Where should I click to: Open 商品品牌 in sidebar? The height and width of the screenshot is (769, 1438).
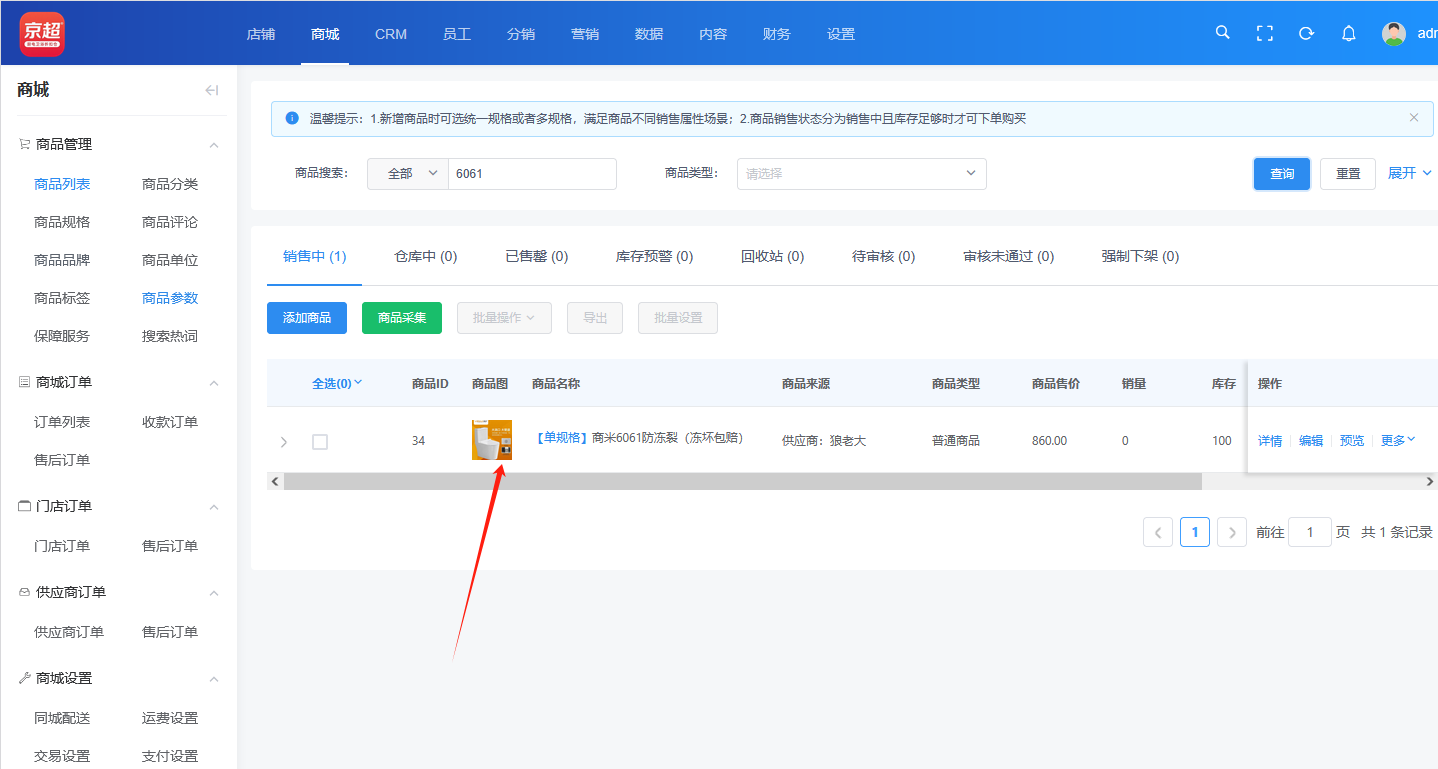[62, 260]
